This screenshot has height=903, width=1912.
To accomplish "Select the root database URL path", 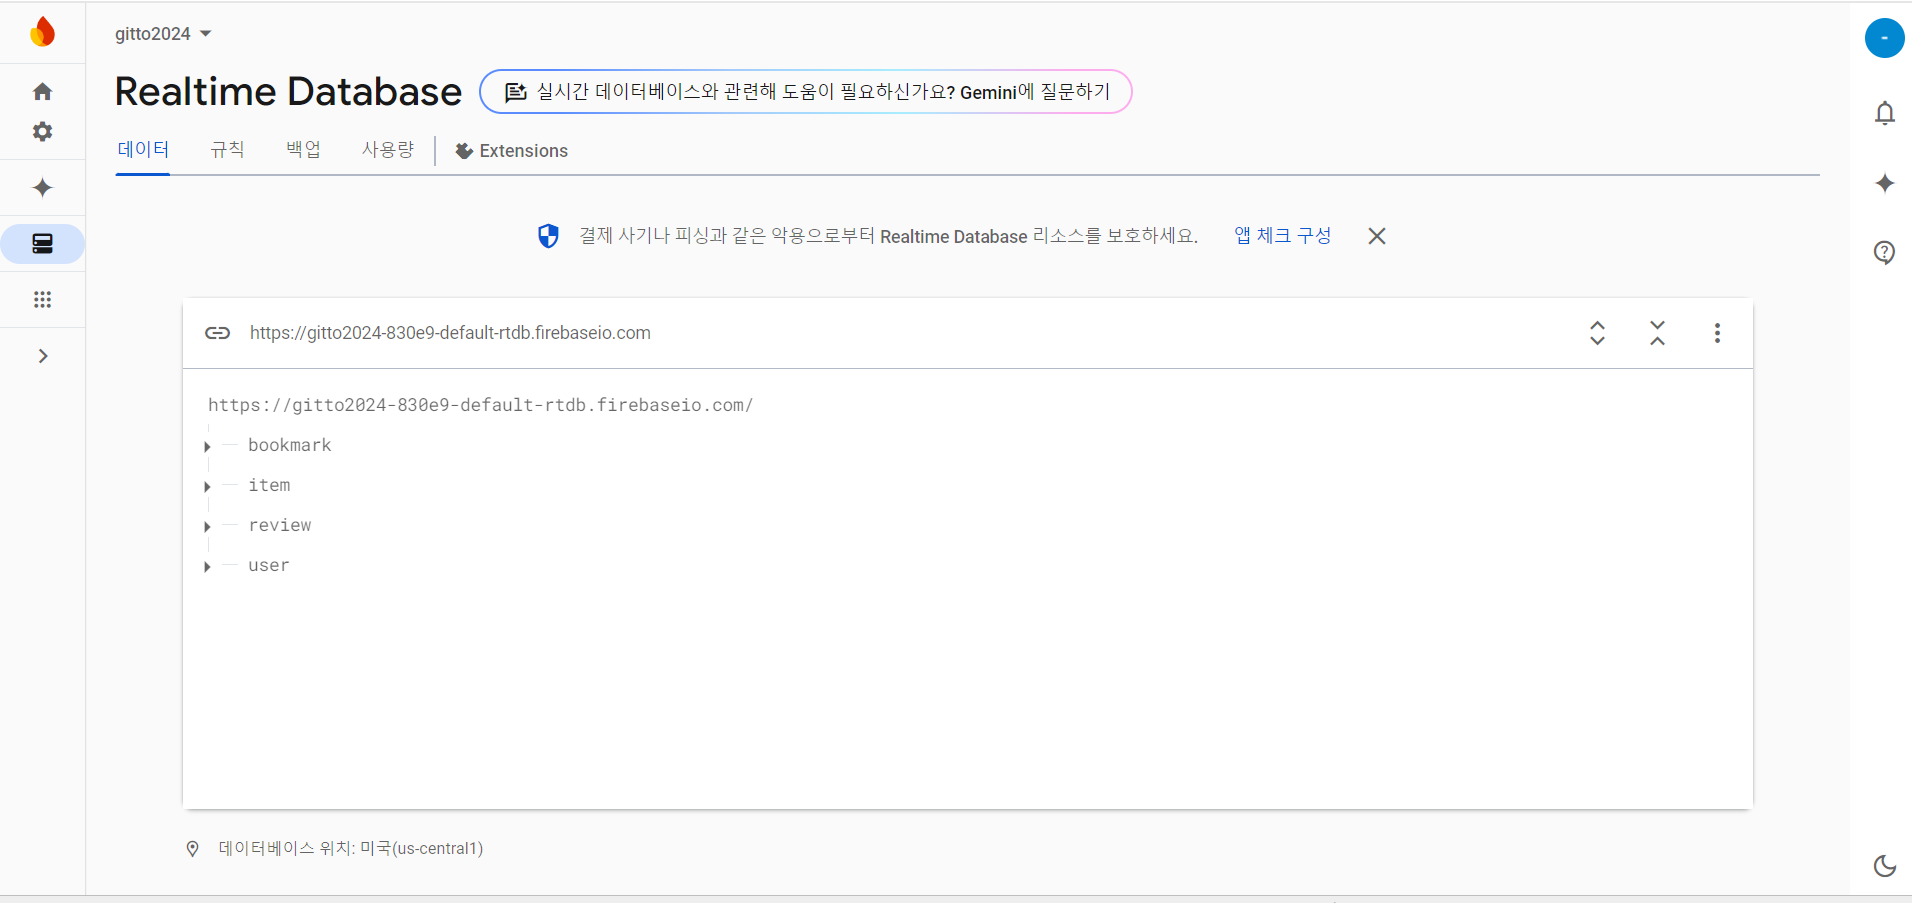I will pos(480,405).
